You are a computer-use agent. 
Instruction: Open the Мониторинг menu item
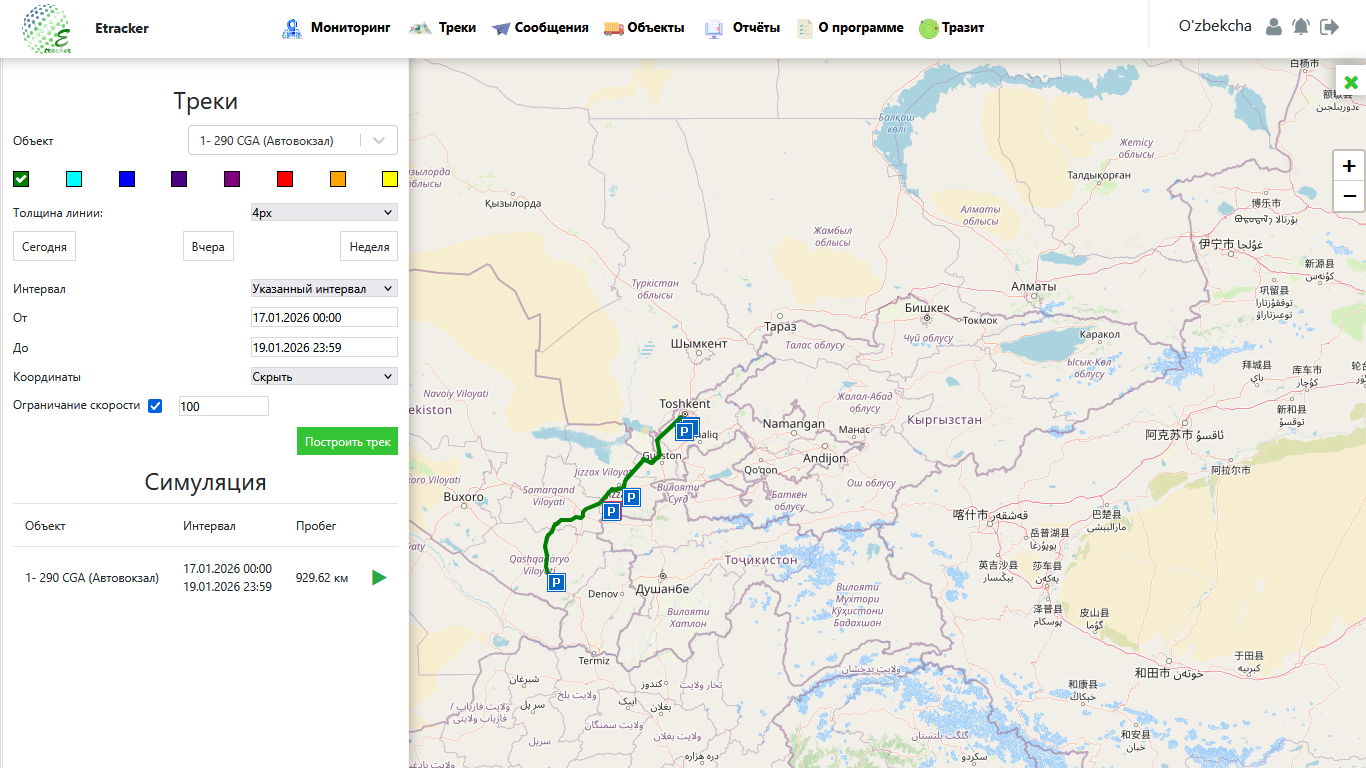click(336, 28)
